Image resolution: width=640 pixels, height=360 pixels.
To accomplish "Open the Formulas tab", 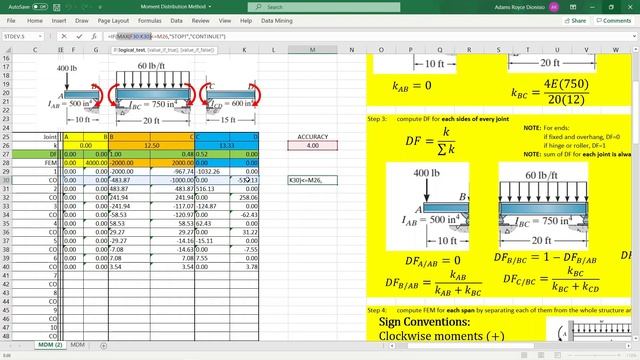I will tap(149, 20).
